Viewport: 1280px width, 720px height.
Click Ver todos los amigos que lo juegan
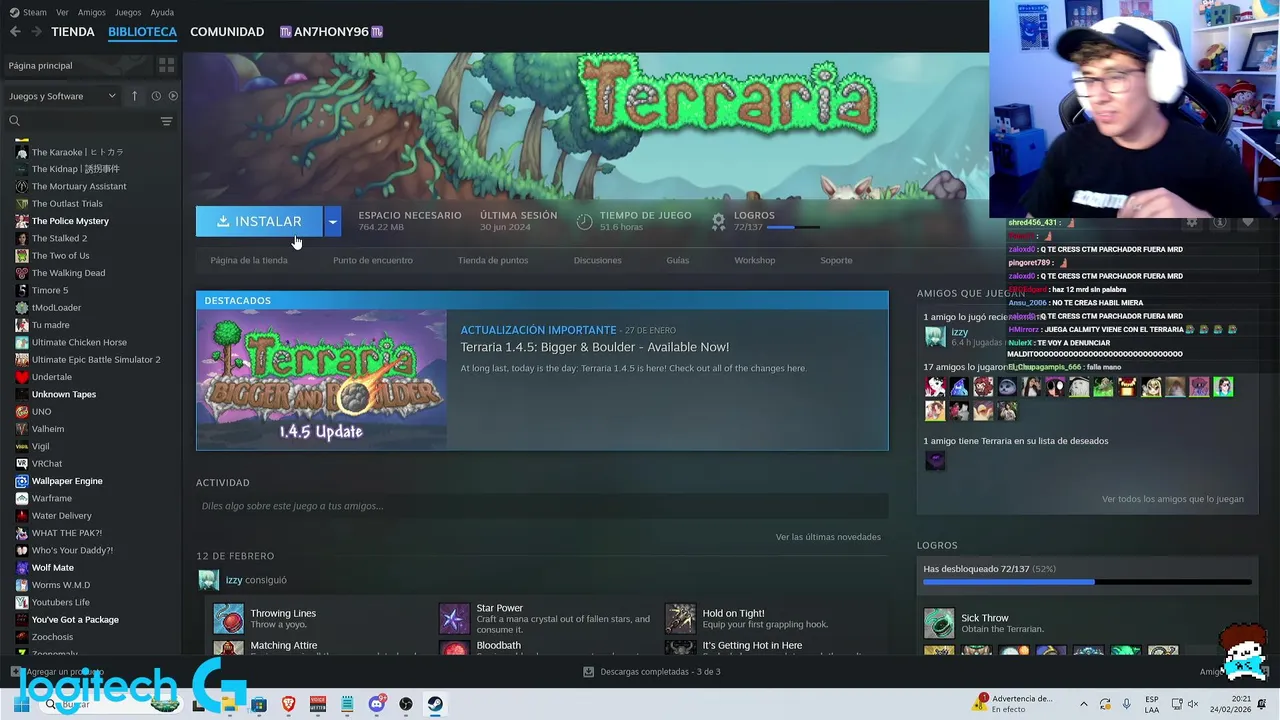(x=1173, y=499)
